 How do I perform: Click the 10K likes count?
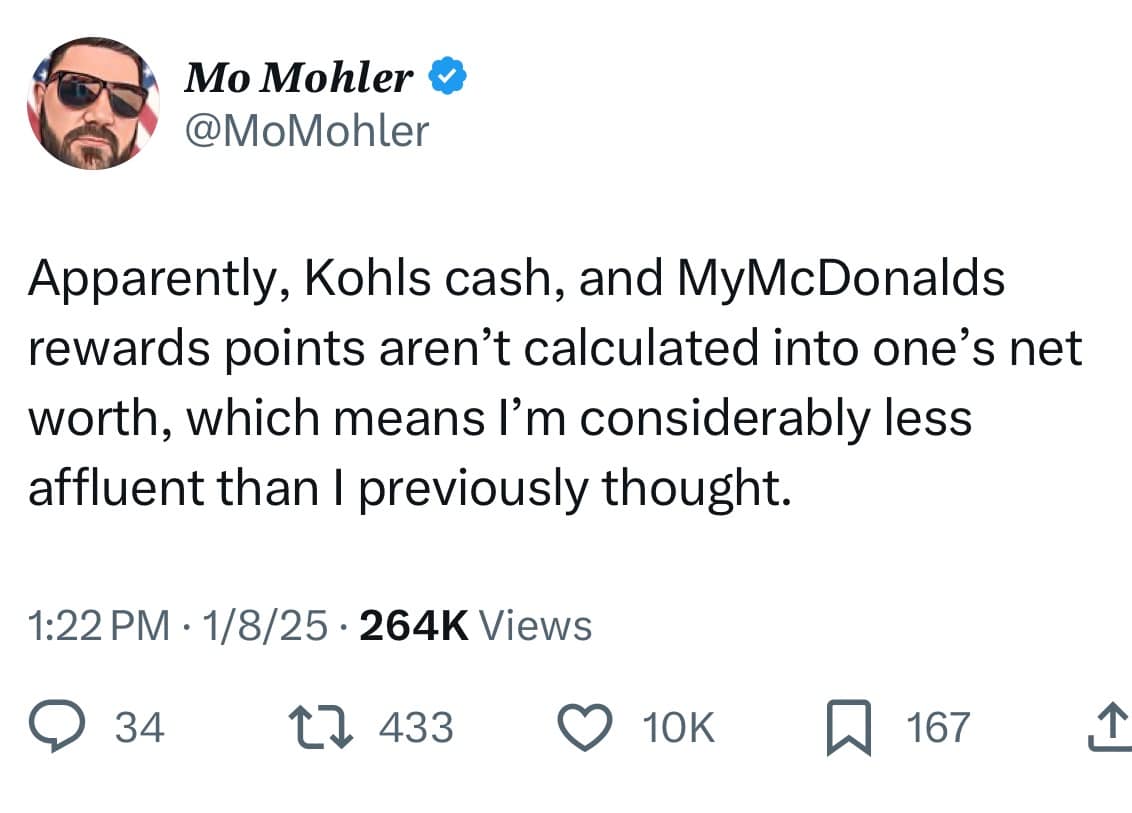tap(677, 727)
